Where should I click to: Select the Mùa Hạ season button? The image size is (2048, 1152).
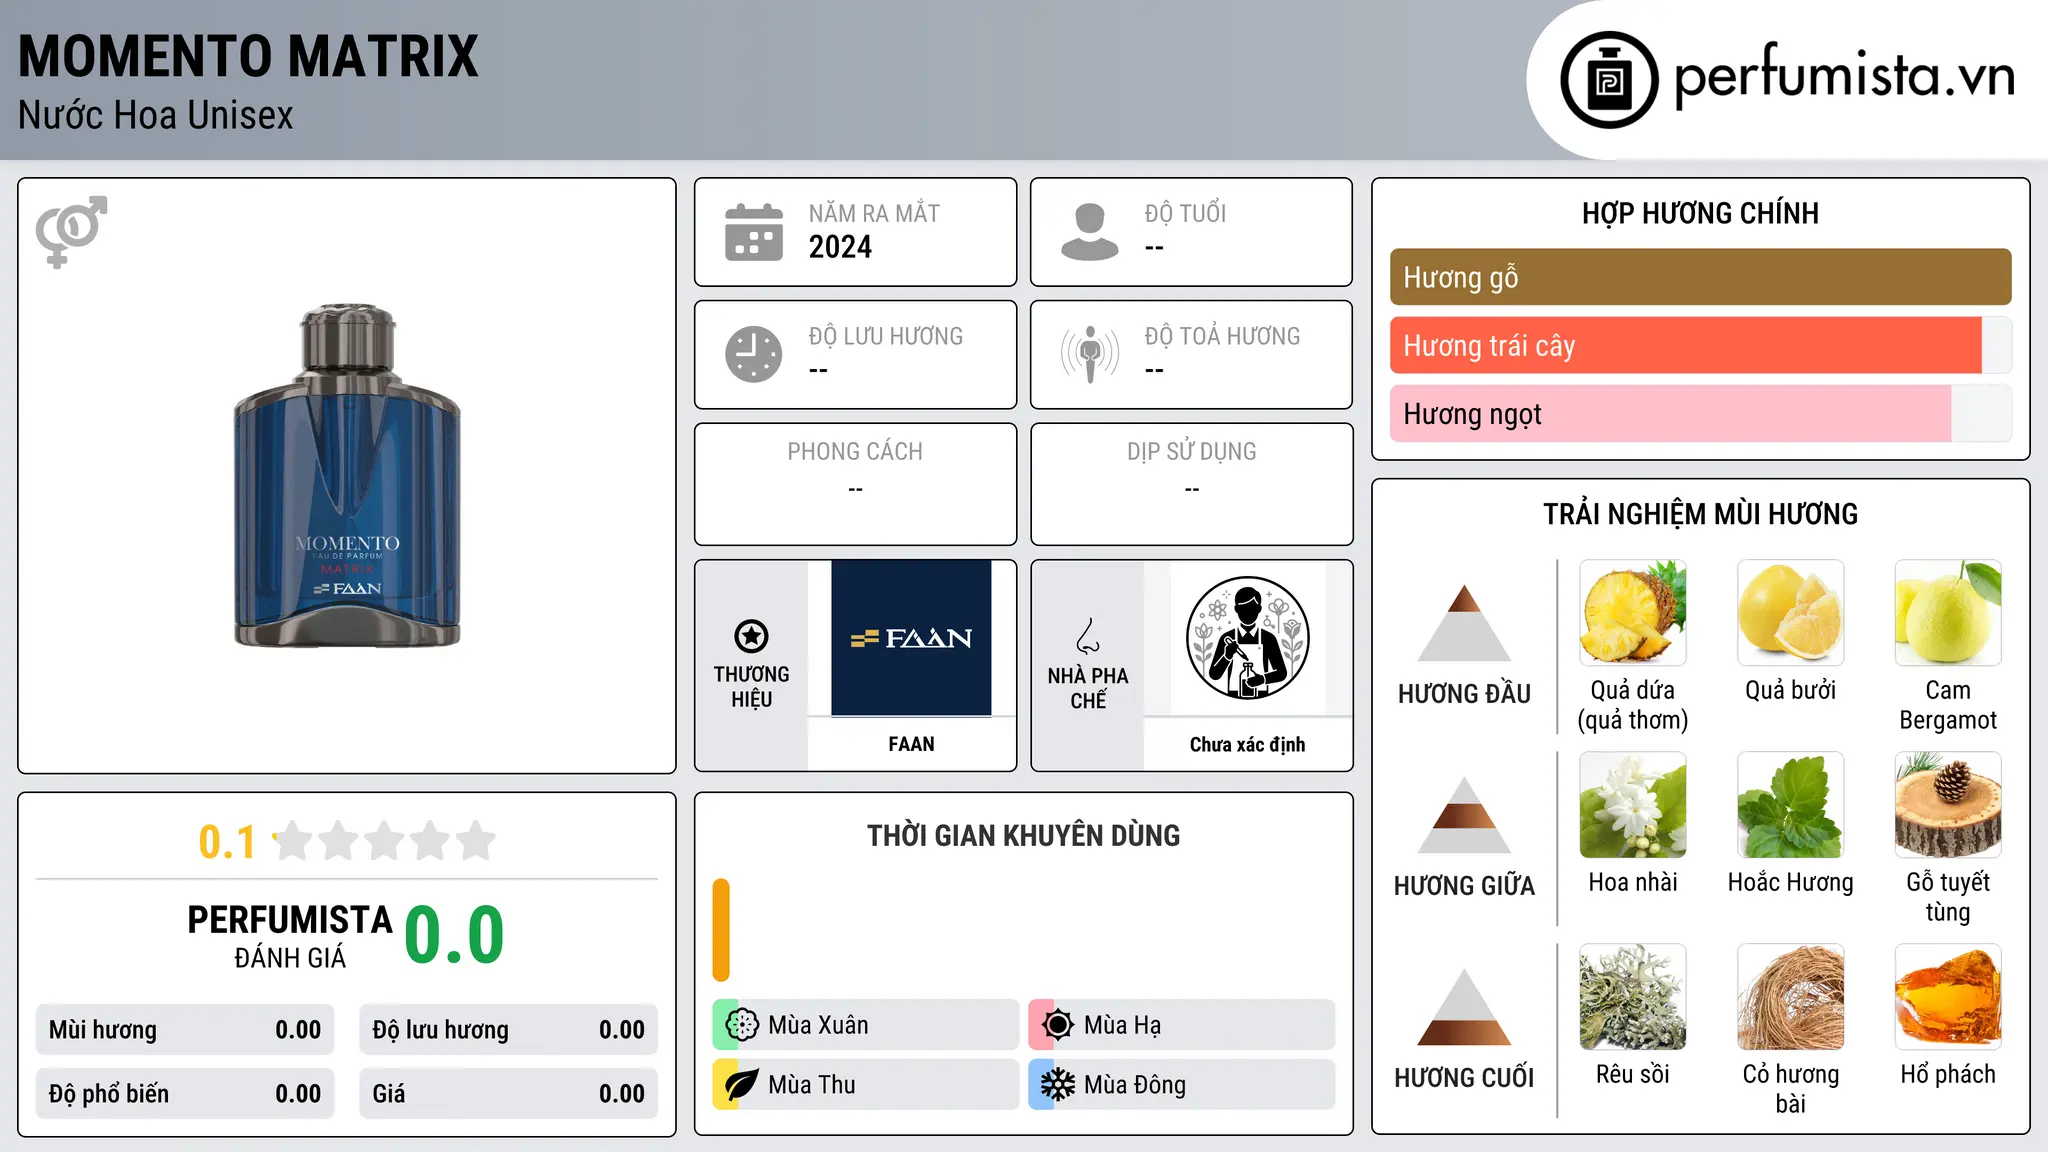point(1182,1025)
